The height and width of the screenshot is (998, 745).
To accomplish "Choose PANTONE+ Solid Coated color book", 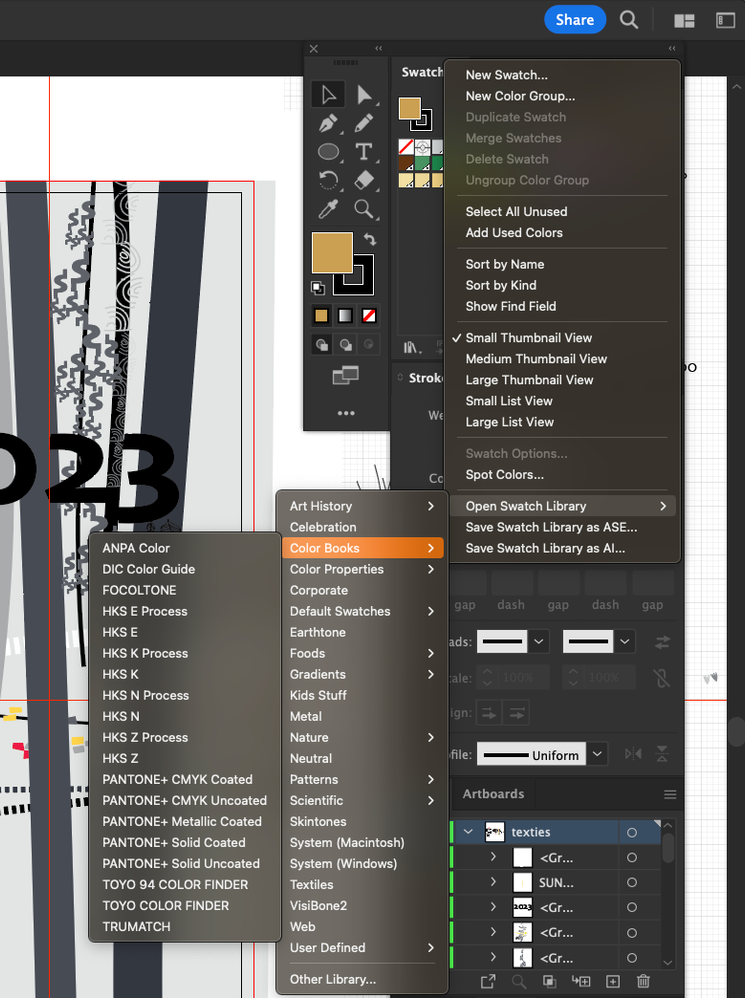I will coord(185,842).
